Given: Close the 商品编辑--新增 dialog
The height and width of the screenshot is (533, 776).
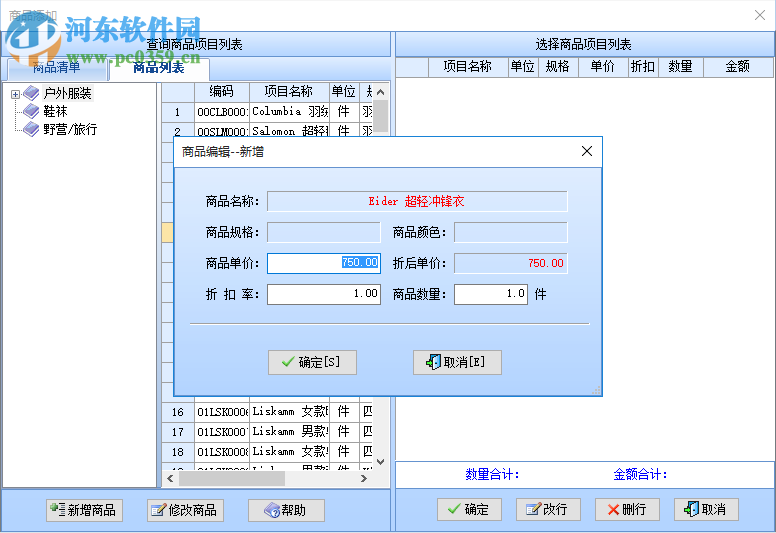Looking at the screenshot, I should click(587, 151).
